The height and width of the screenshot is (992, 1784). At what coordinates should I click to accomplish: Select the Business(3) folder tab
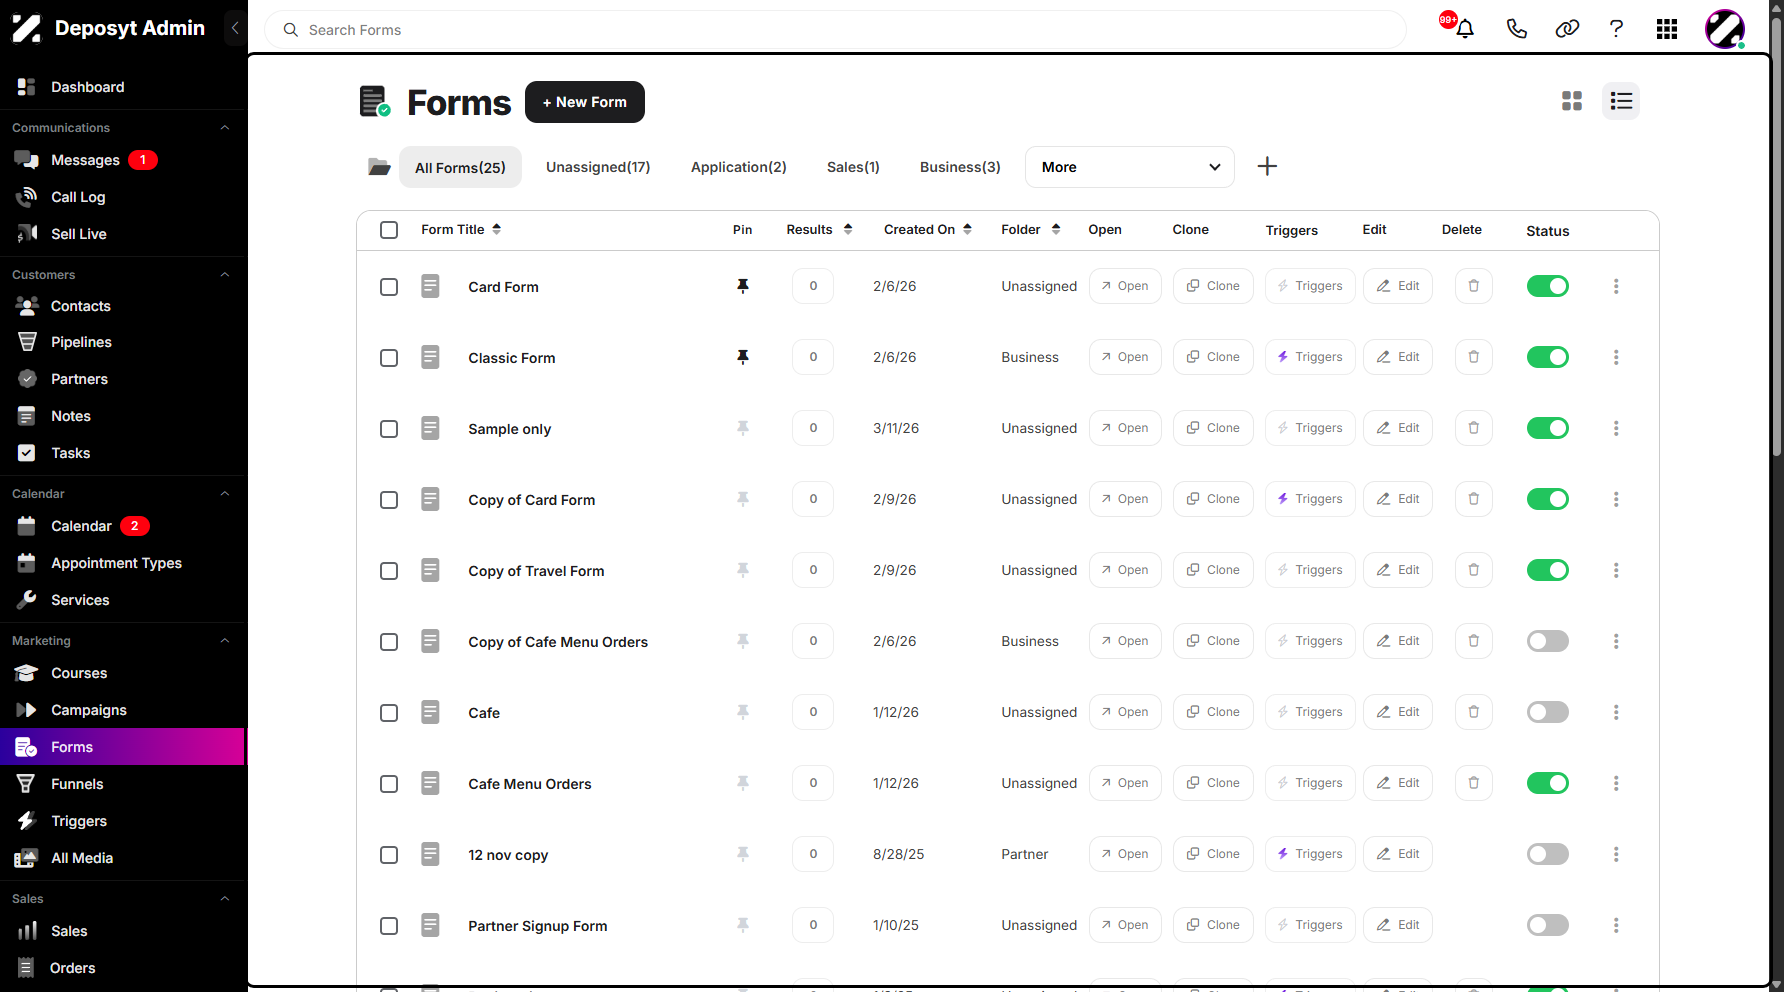click(960, 167)
